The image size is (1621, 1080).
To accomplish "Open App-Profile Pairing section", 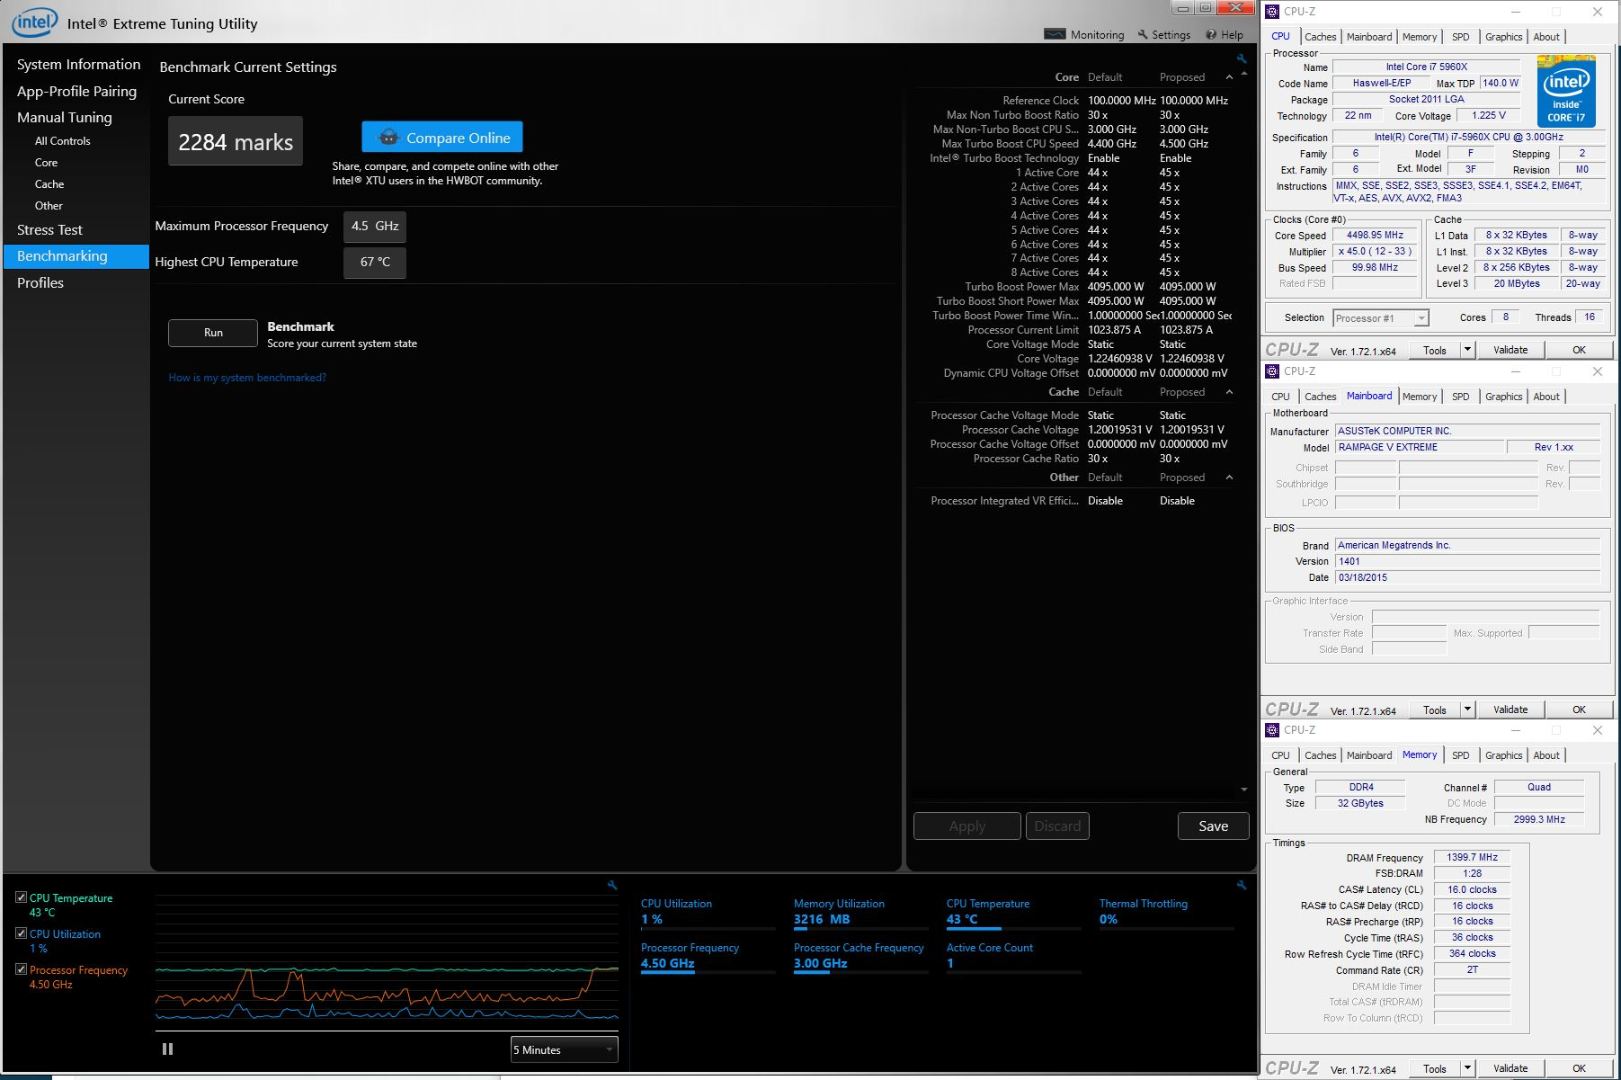I will point(77,91).
